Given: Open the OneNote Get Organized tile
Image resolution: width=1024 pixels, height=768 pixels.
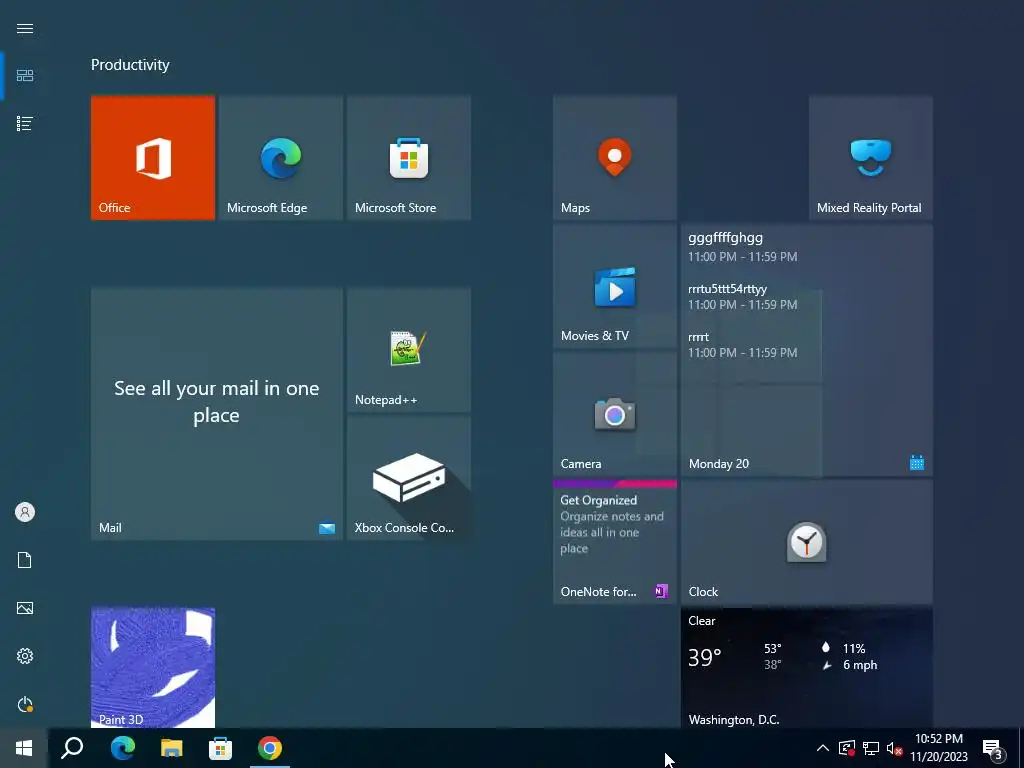Looking at the screenshot, I should pos(615,541).
